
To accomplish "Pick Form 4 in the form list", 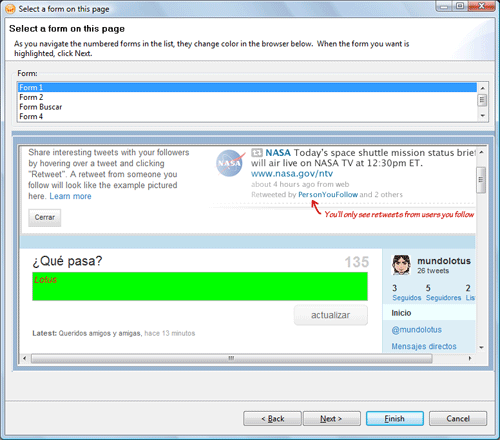I will (247, 117).
